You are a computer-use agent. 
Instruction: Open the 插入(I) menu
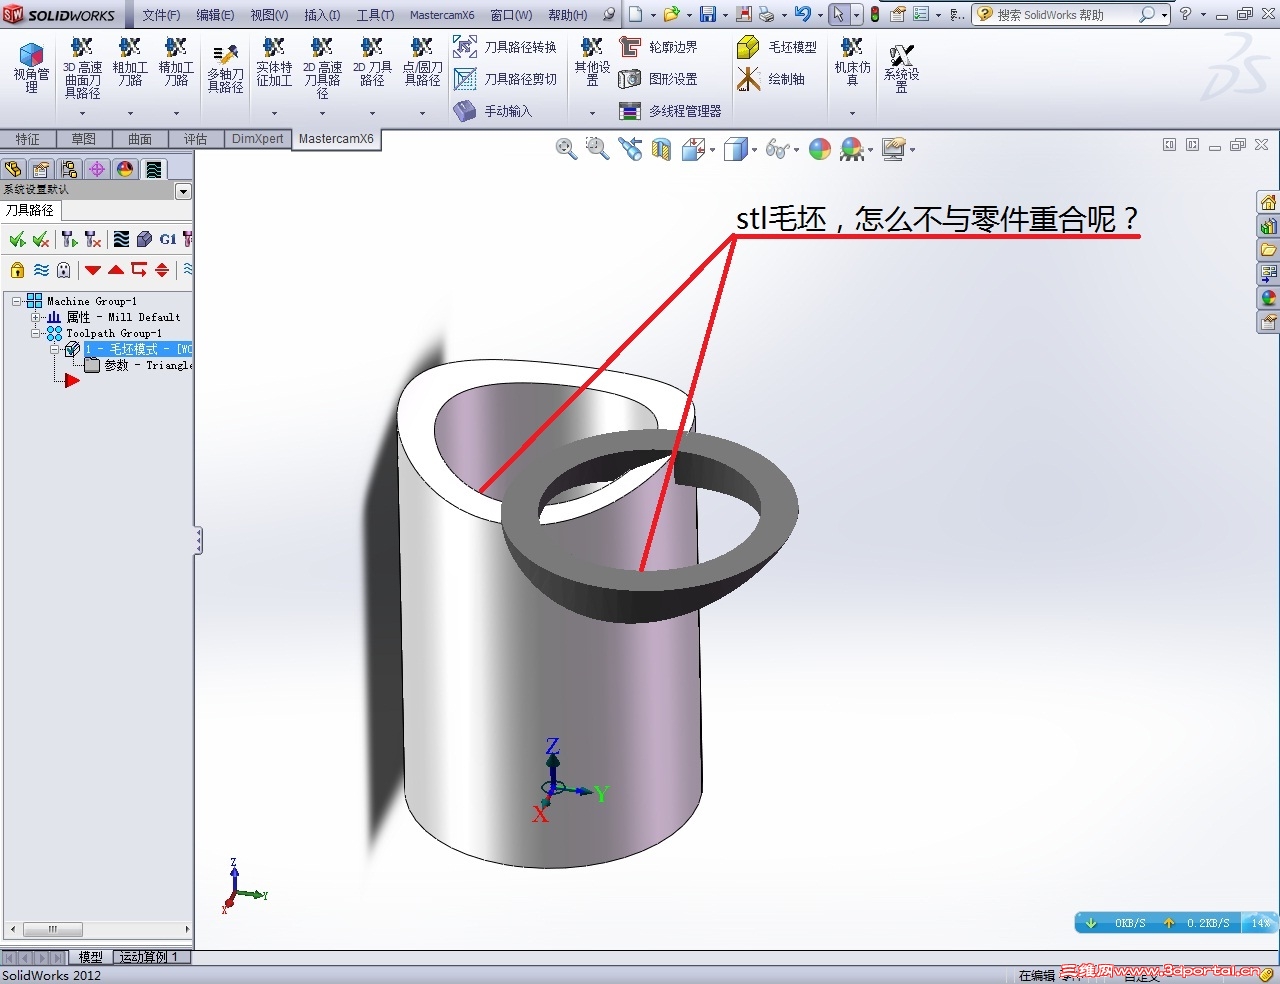[x=322, y=15]
